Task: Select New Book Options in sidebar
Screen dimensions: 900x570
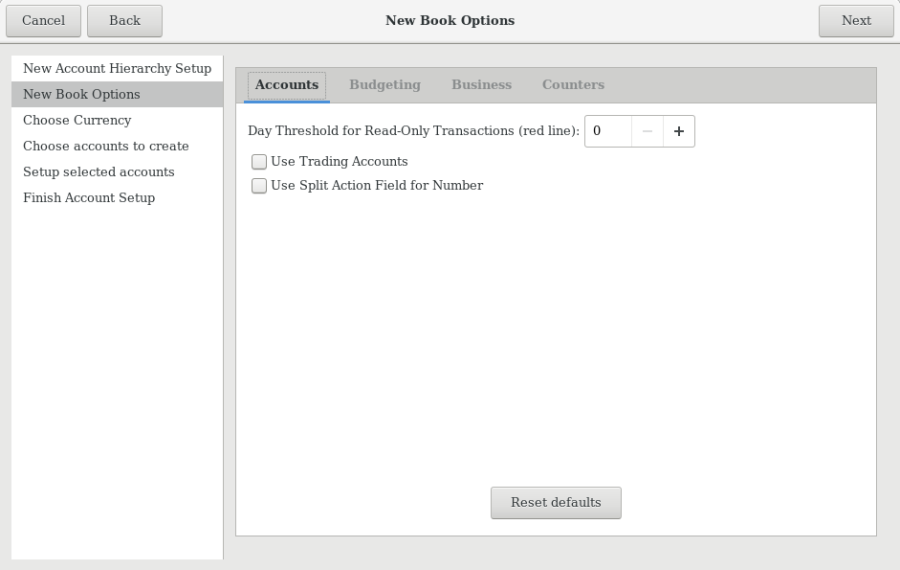Action: [82, 94]
